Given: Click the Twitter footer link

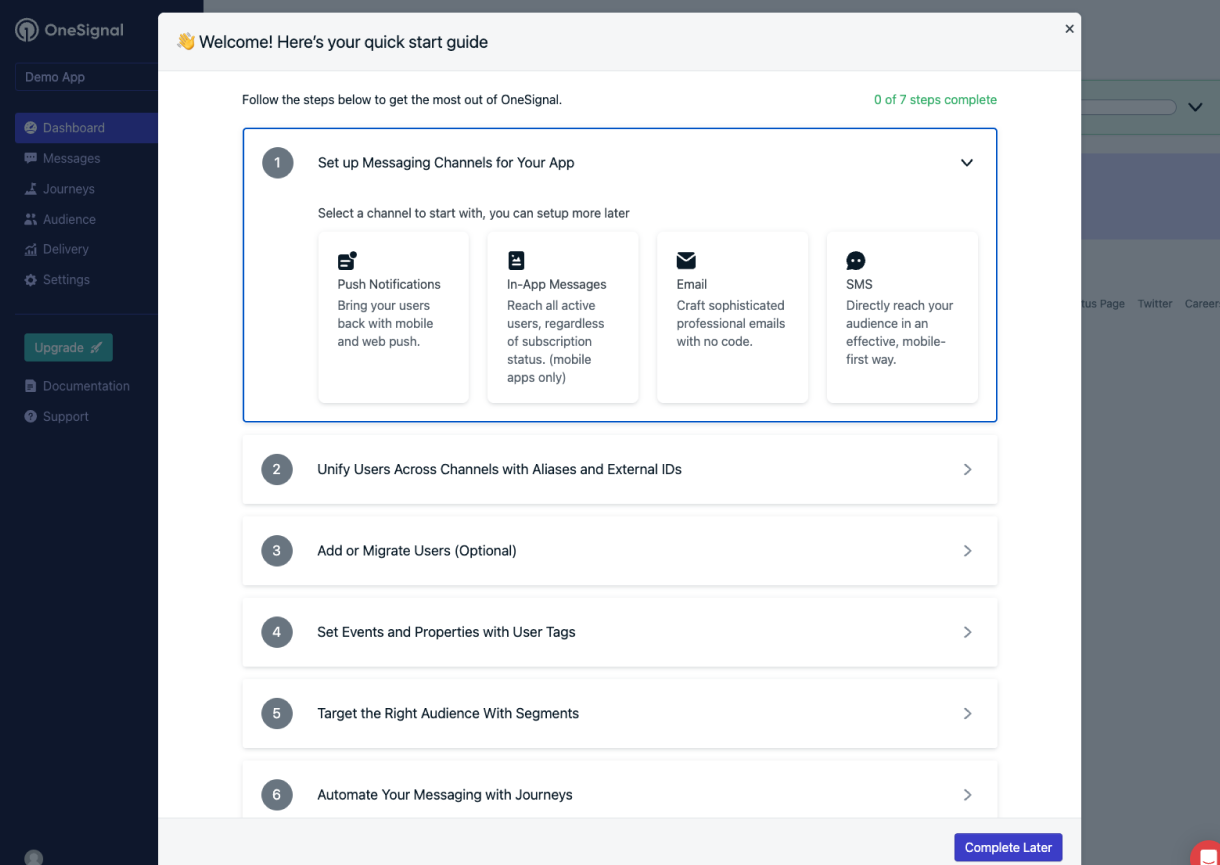Looking at the screenshot, I should pyautogui.click(x=1155, y=304).
